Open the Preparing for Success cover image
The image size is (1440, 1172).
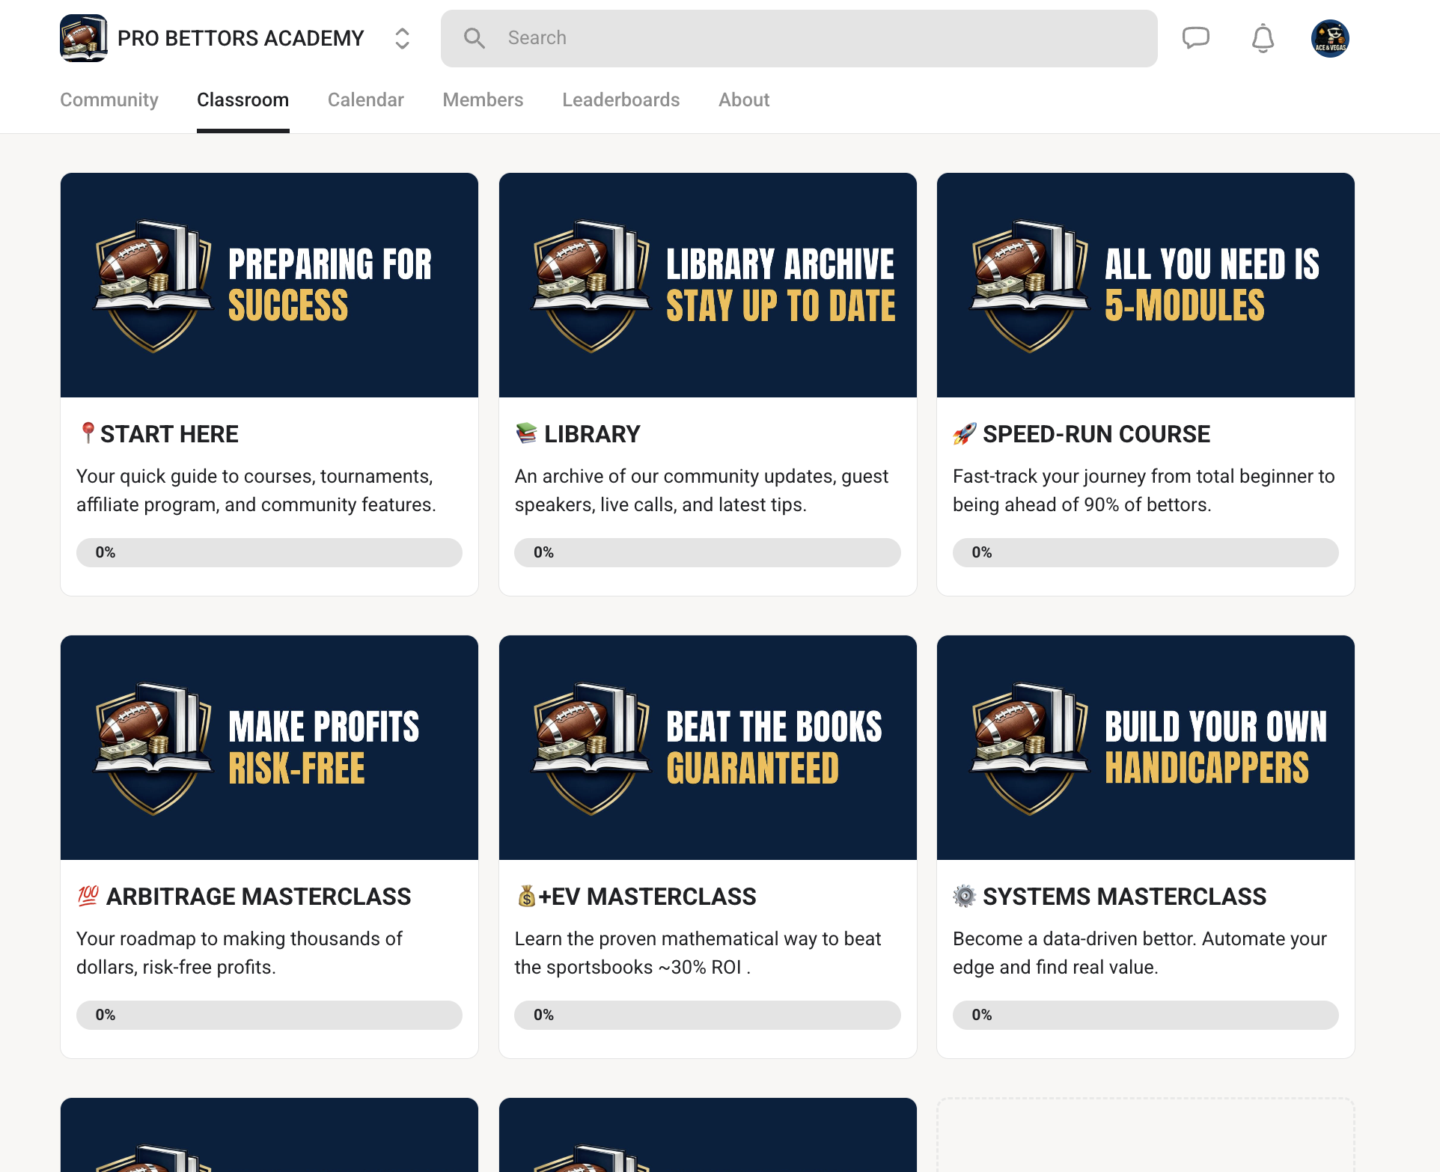[269, 285]
